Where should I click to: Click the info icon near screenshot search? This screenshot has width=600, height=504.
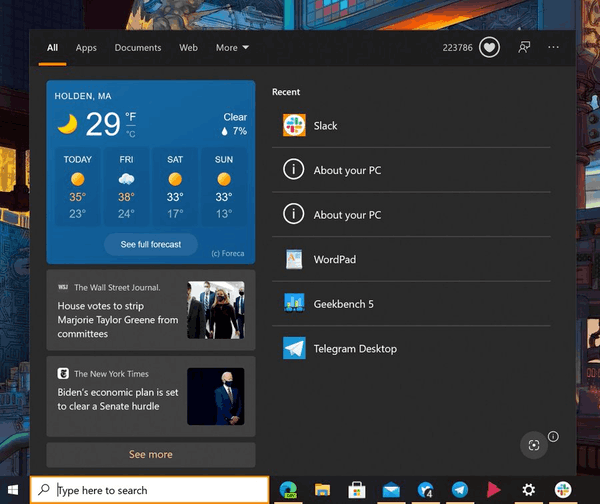tap(553, 436)
